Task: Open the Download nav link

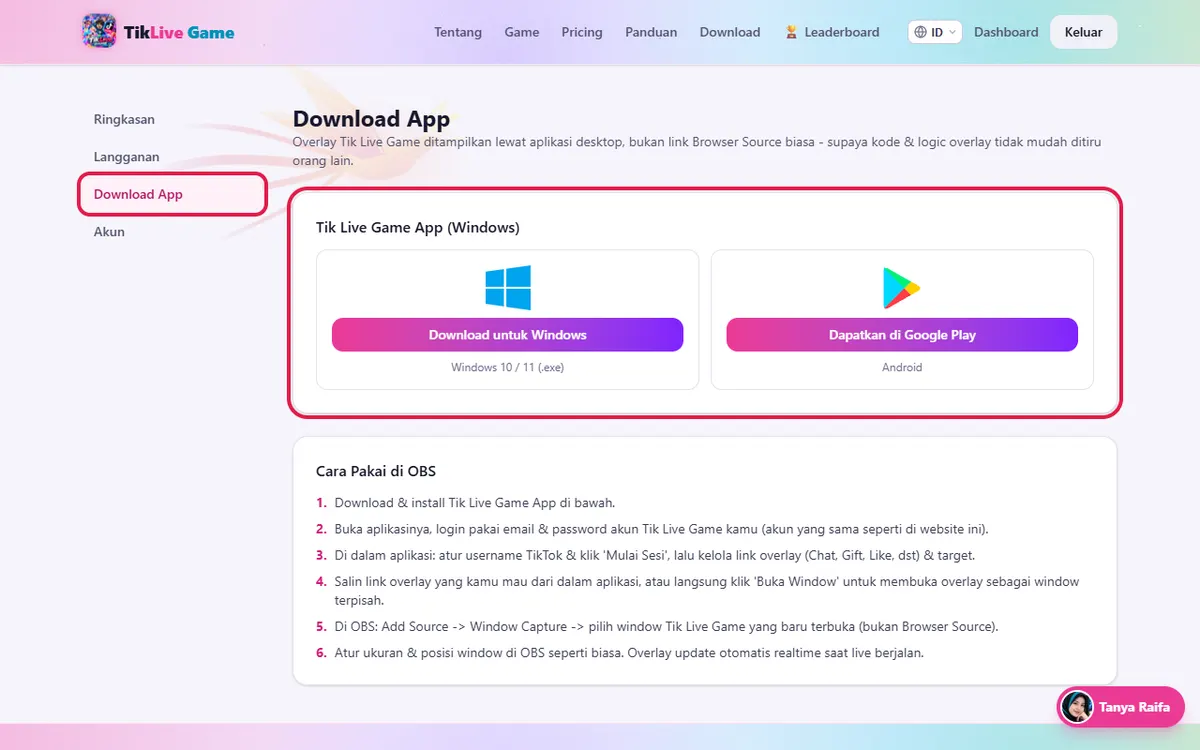Action: click(730, 32)
